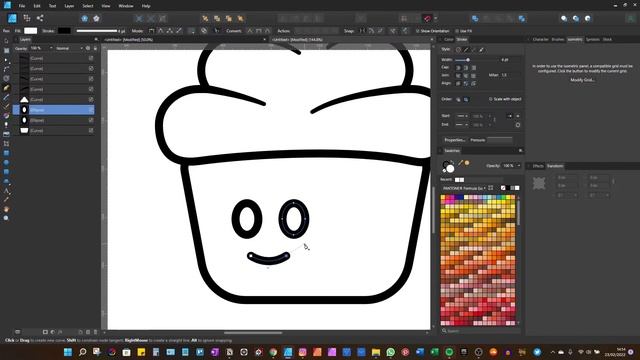Image resolution: width=640 pixels, height=360 pixels.
Task: Click the white Fill color swatch
Action: 31,31
